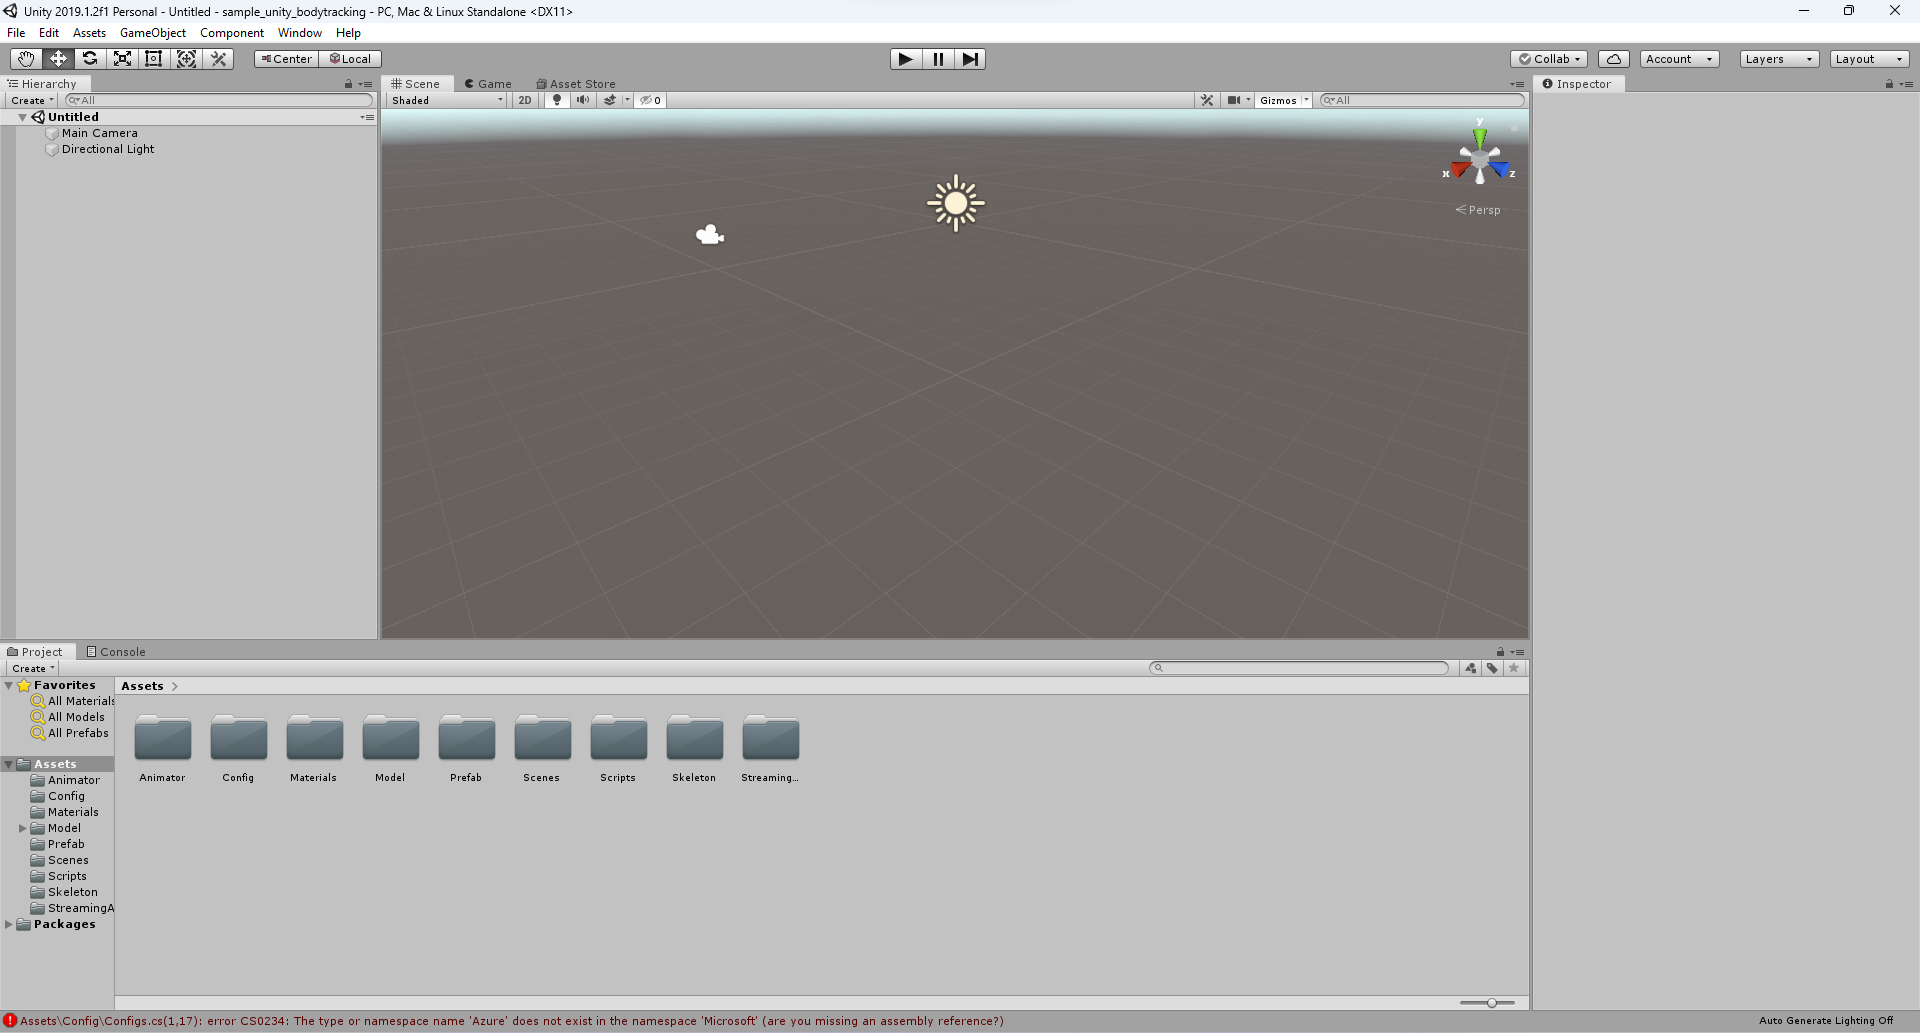The width and height of the screenshot is (1920, 1033).
Task: Open the Shaded draw mode dropdown
Action: pyautogui.click(x=447, y=100)
